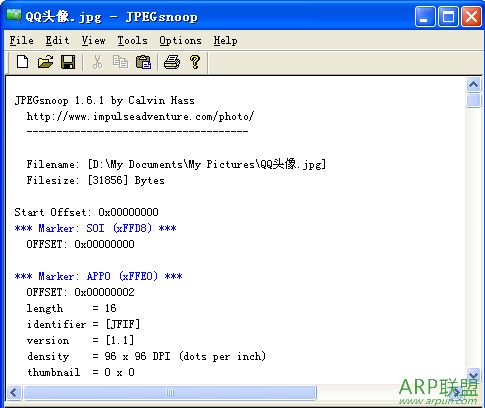The height and width of the screenshot is (408, 485).
Task: Click the horizontal scrollbar thumb
Action: click(x=170, y=392)
